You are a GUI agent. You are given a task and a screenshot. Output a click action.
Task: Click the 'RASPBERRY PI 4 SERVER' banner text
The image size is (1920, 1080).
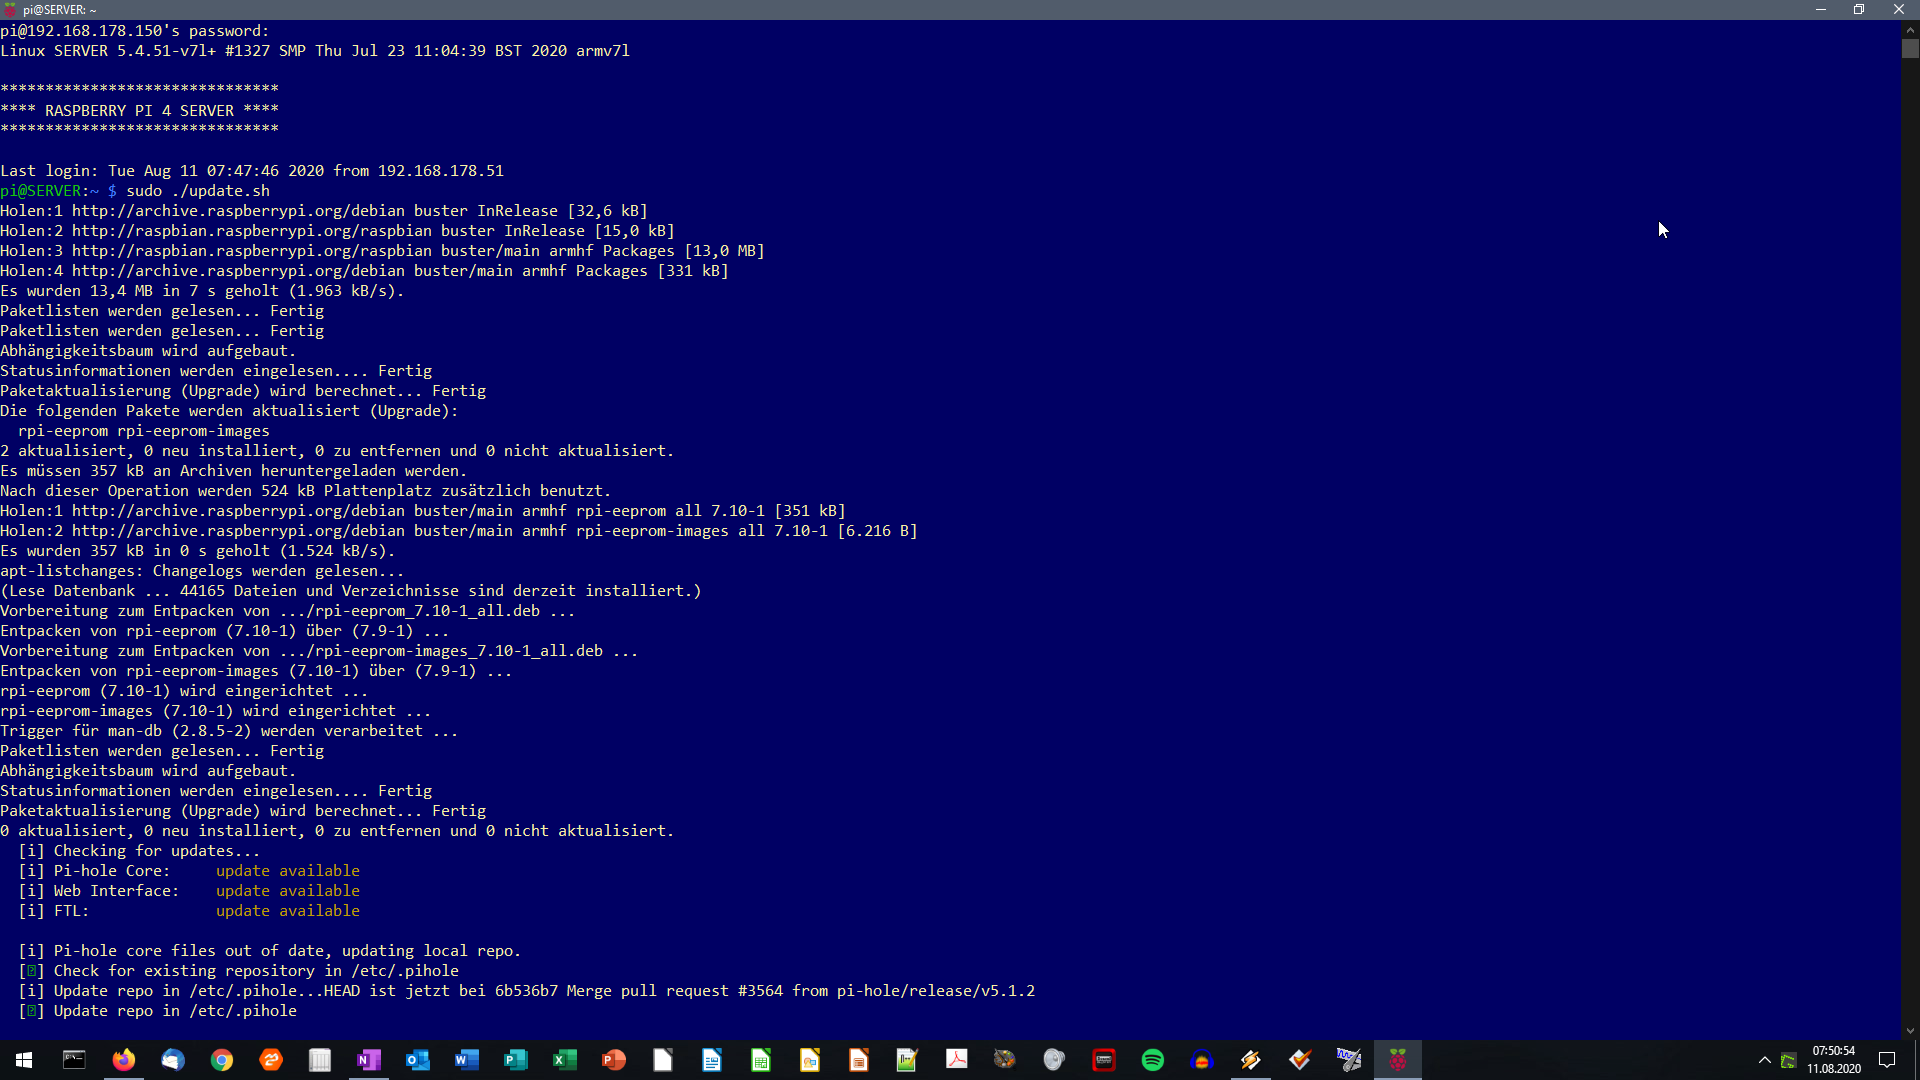pos(139,110)
